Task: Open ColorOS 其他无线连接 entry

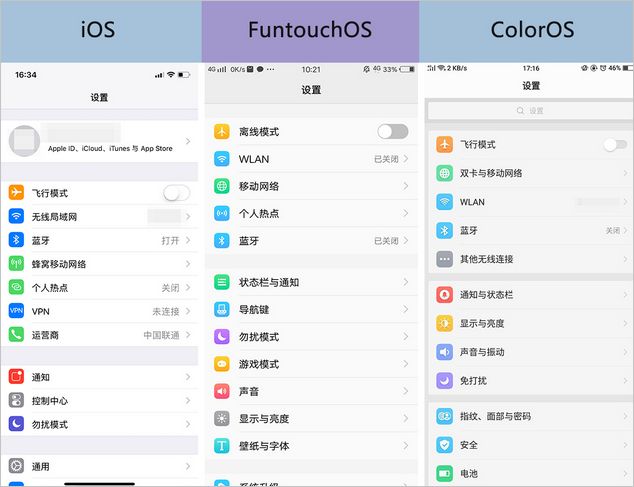Action: (530, 259)
